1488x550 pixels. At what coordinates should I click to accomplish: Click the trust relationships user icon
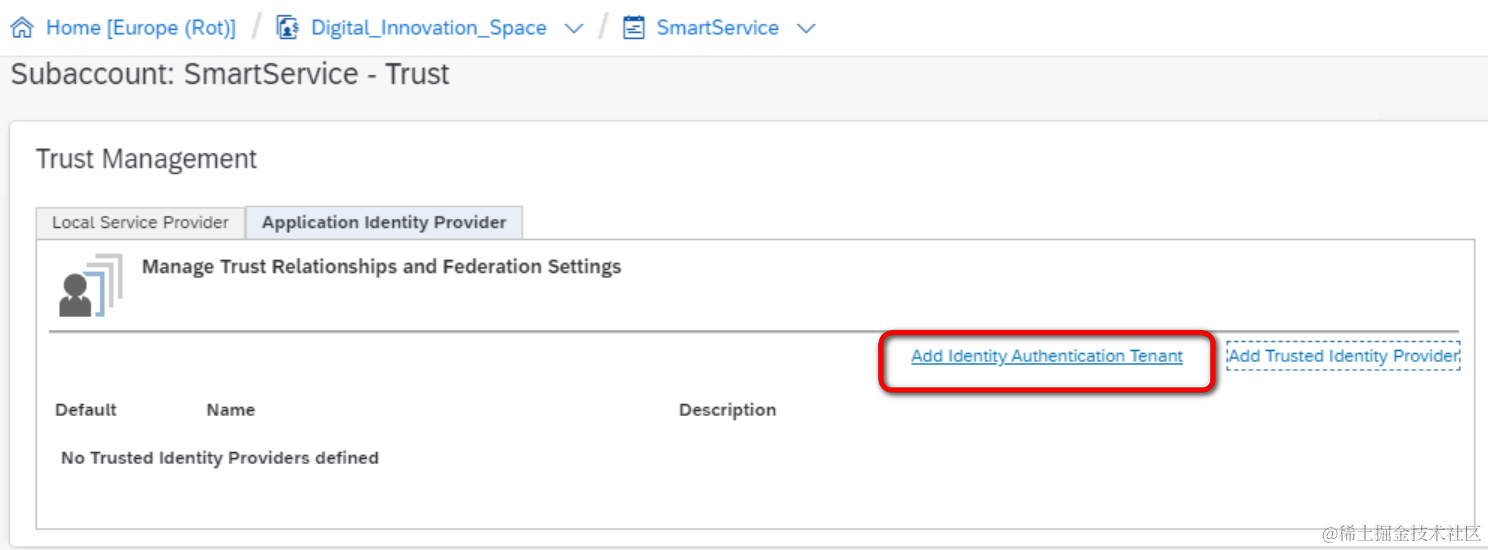pos(90,285)
